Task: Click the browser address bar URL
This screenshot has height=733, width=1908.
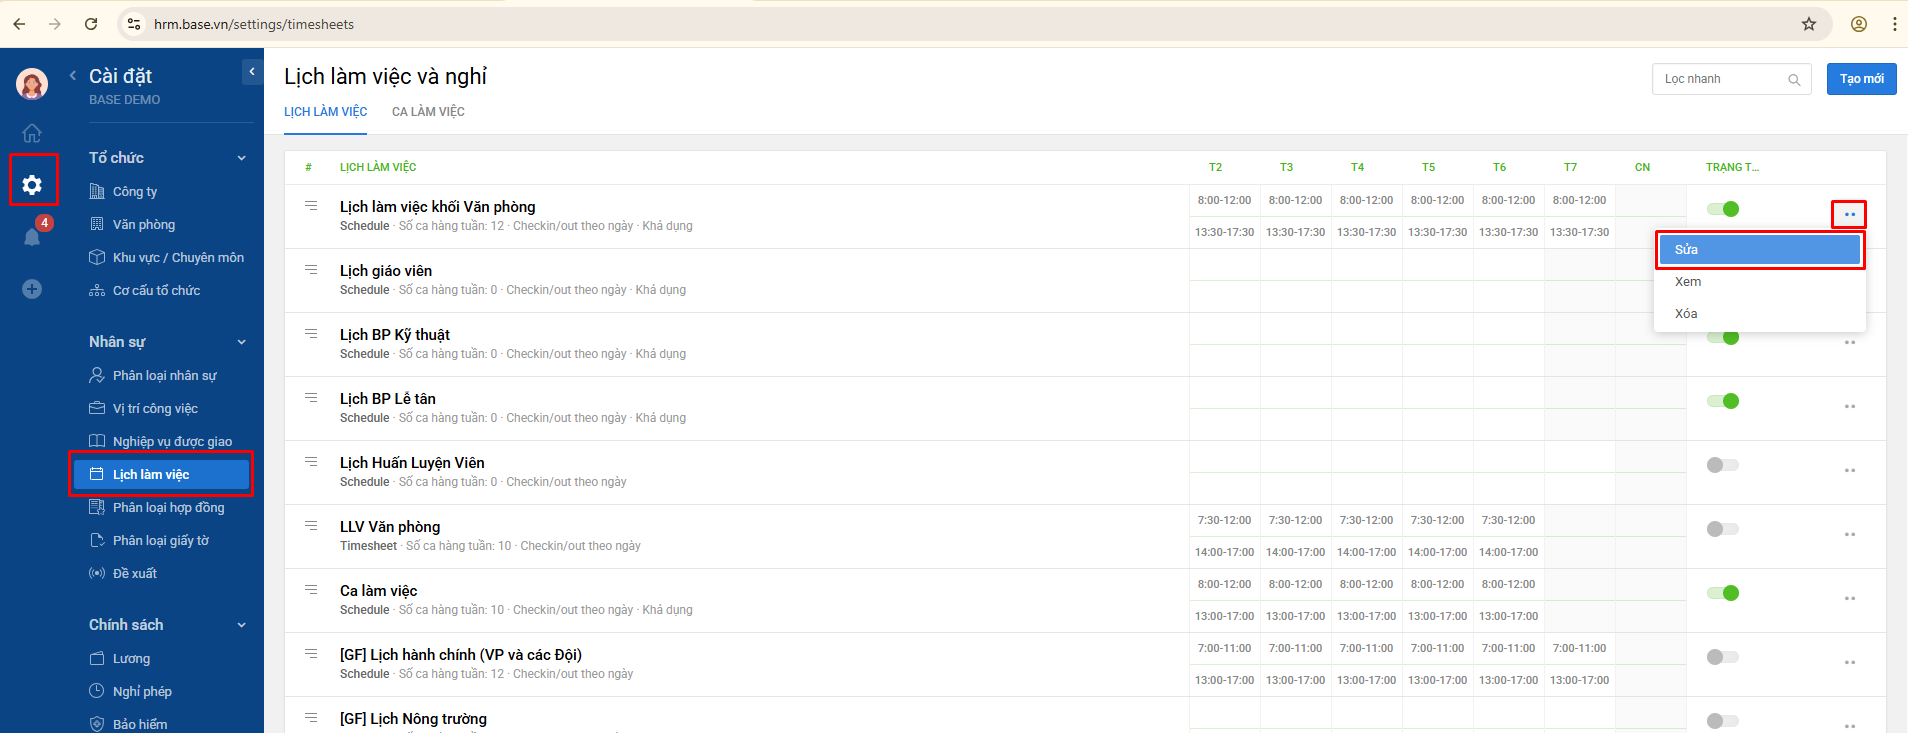Action: pos(254,24)
